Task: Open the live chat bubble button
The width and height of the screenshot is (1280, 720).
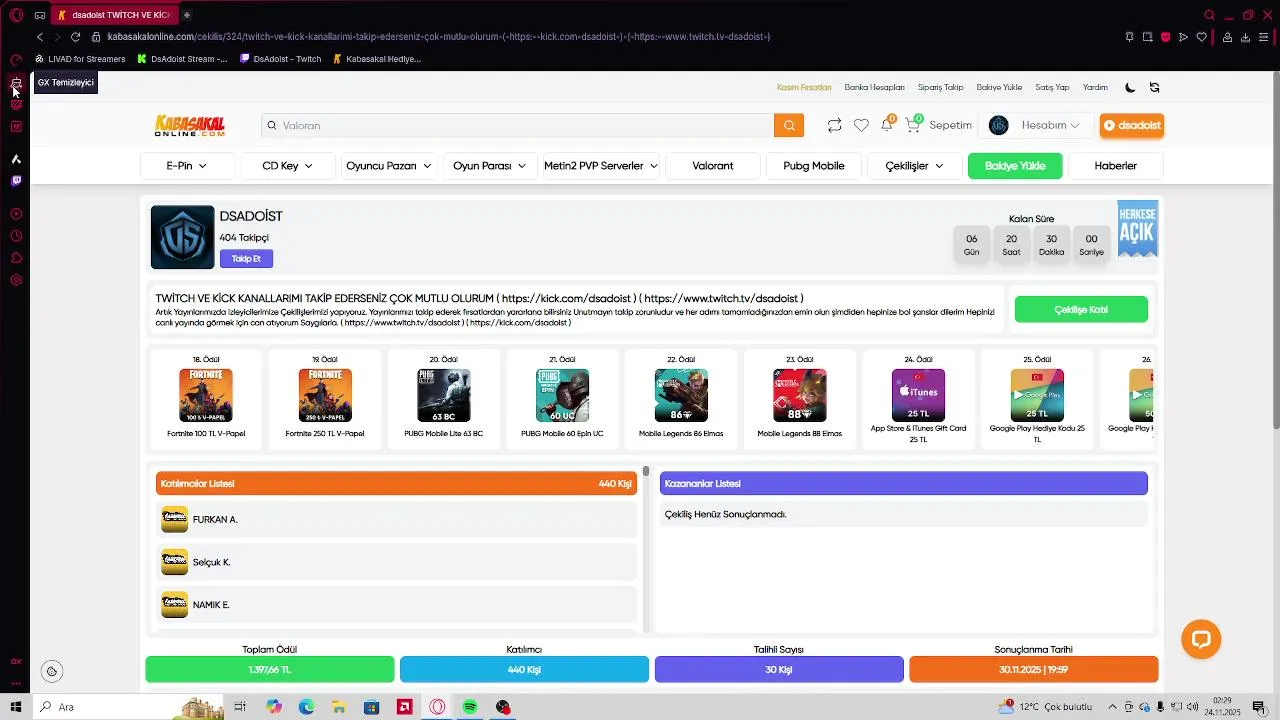Action: tap(1201, 639)
